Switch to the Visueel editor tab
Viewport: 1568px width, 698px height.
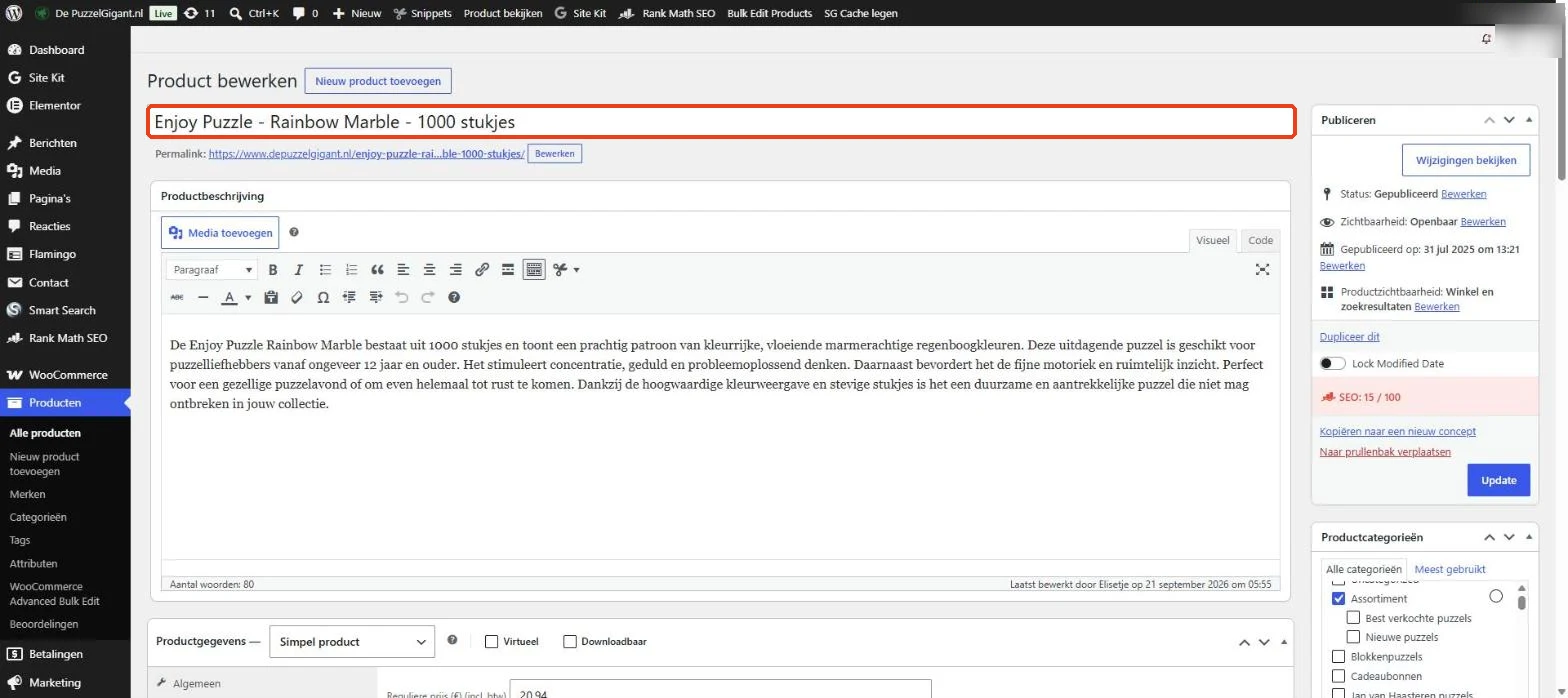click(x=1213, y=240)
